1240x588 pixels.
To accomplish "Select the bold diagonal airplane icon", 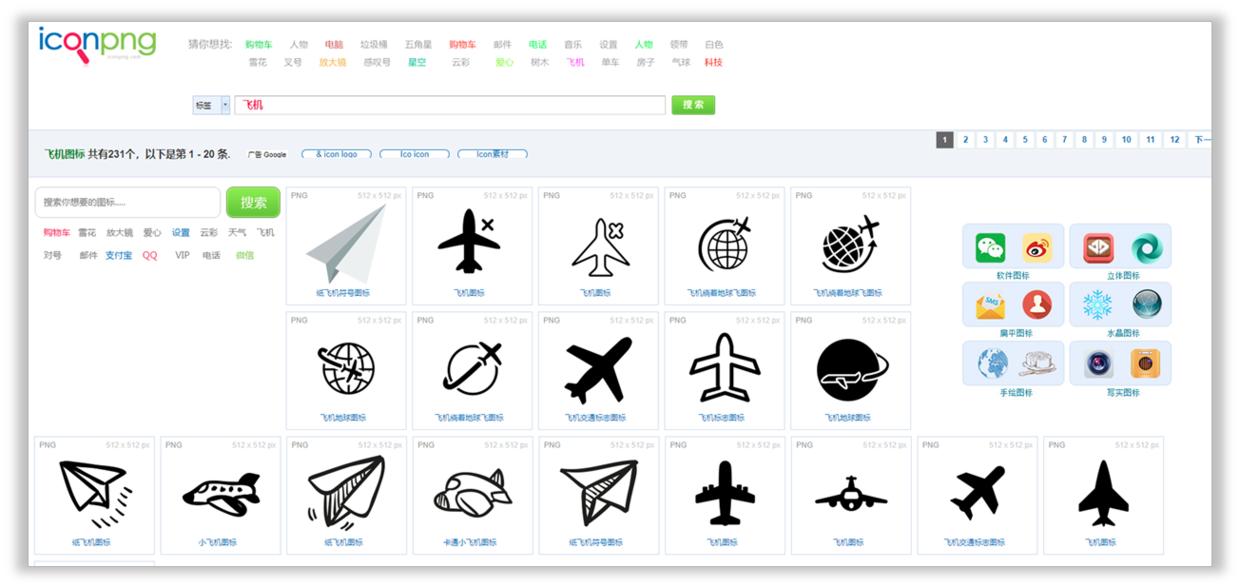I will pyautogui.click(x=598, y=370).
